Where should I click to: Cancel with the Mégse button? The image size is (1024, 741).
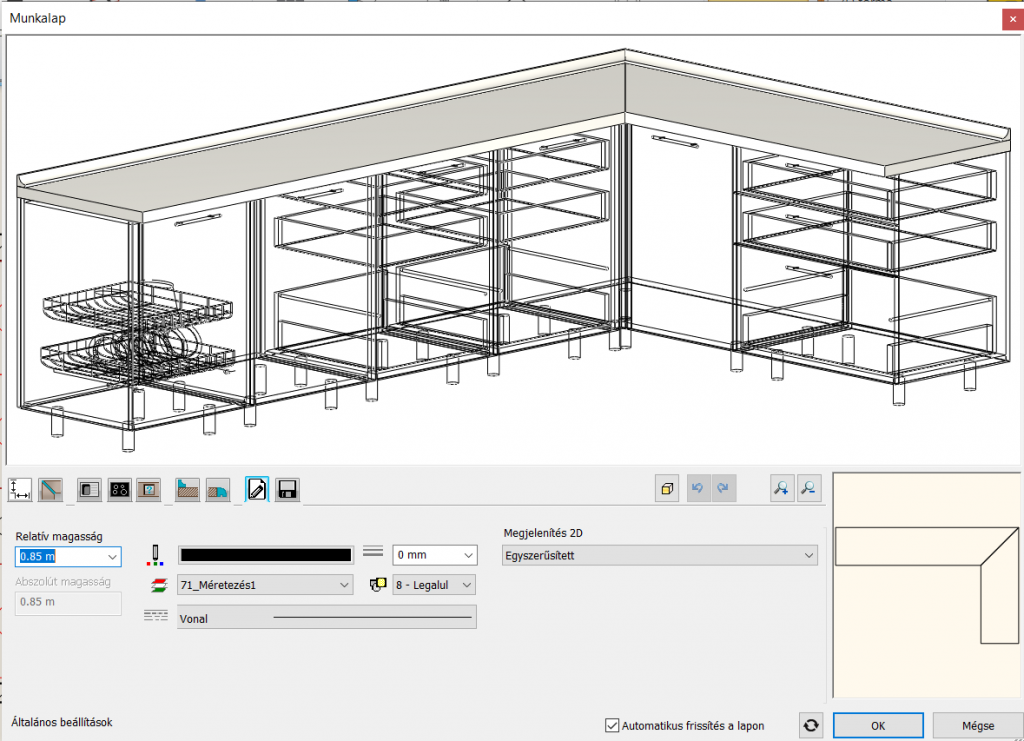pyautogui.click(x=978, y=725)
